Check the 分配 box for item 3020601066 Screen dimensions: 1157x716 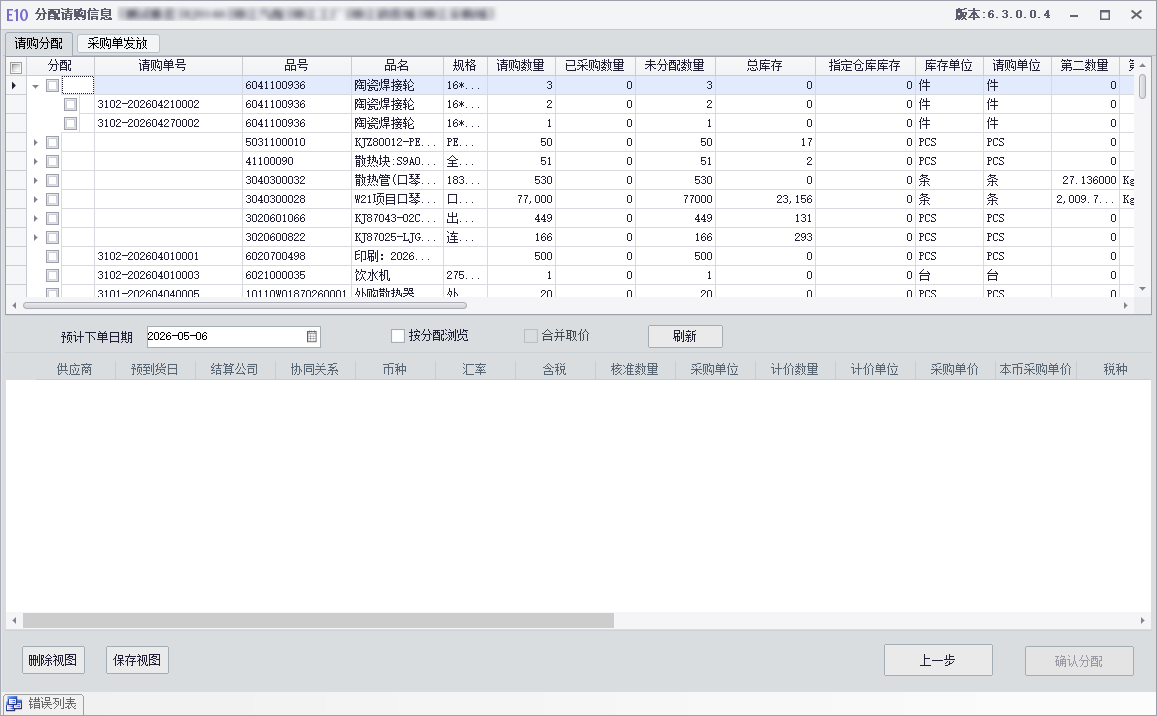click(52, 218)
